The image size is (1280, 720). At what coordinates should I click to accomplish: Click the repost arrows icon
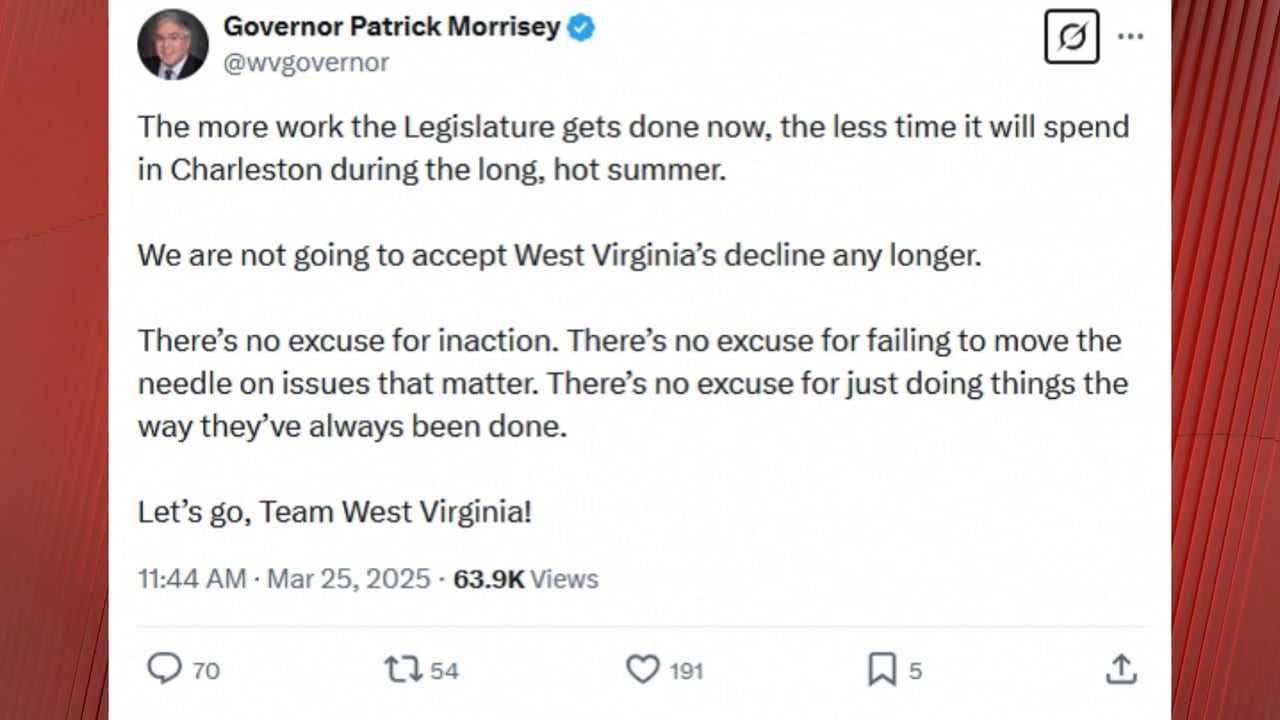[x=403, y=668]
